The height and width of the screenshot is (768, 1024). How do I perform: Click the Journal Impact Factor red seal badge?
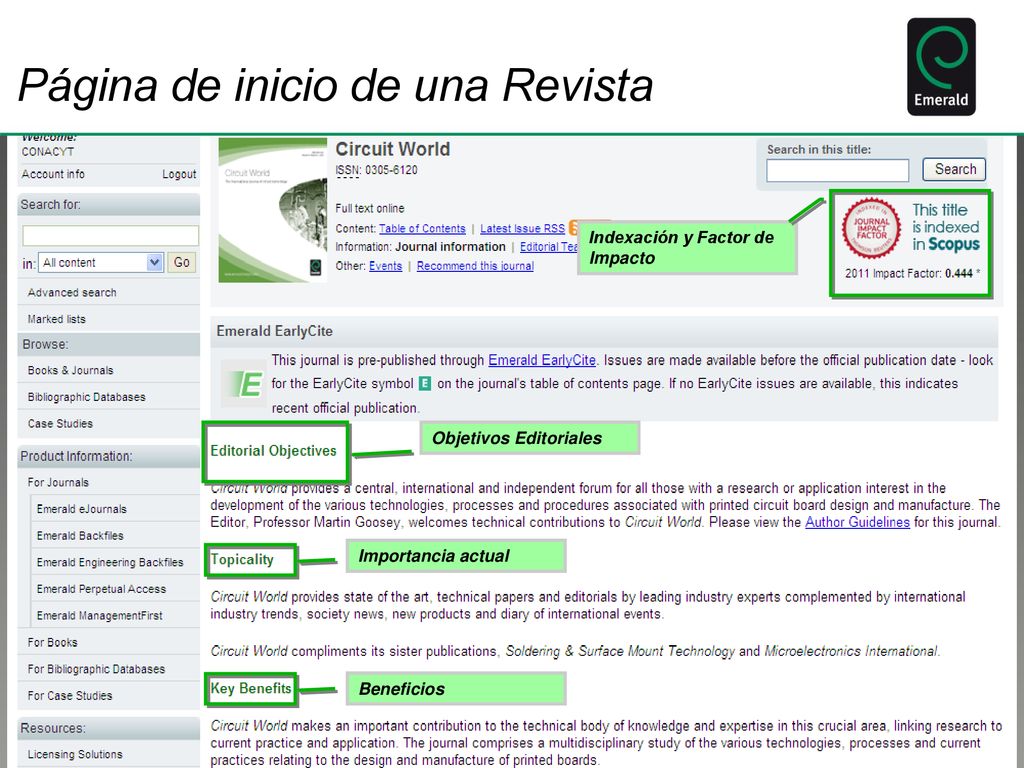871,228
